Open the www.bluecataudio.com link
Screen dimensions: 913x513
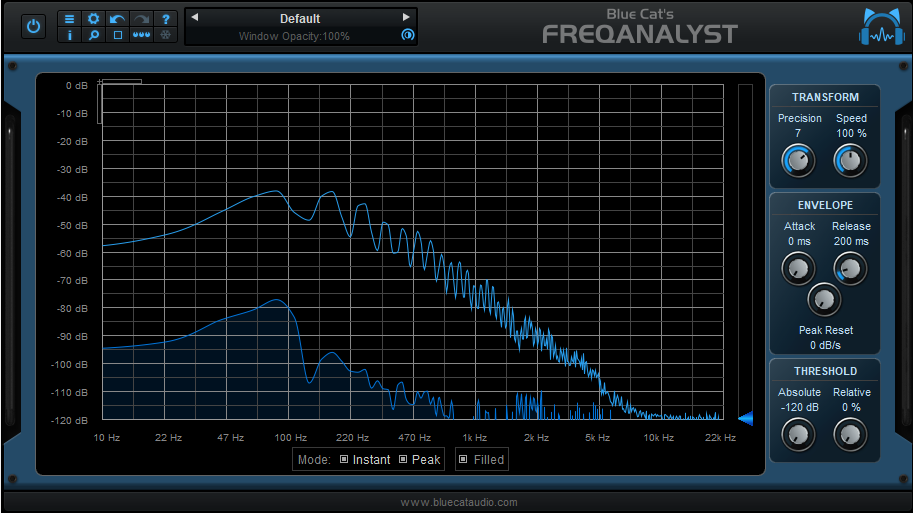[459, 502]
